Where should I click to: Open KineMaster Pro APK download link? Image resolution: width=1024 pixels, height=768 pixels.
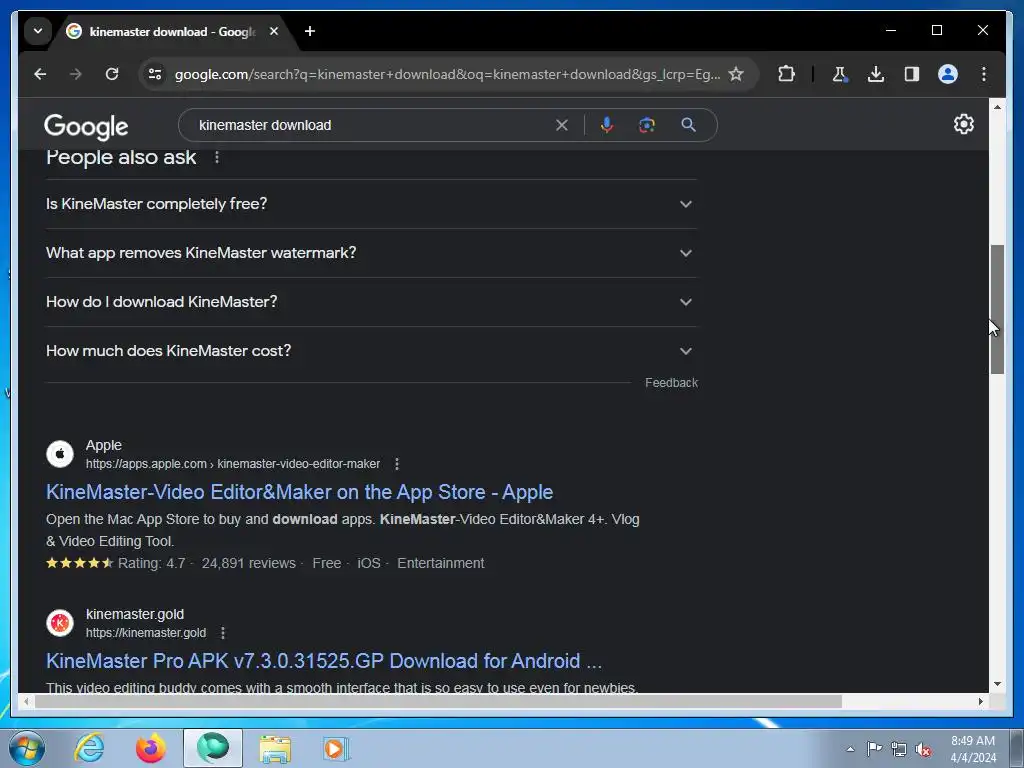pyautogui.click(x=324, y=661)
